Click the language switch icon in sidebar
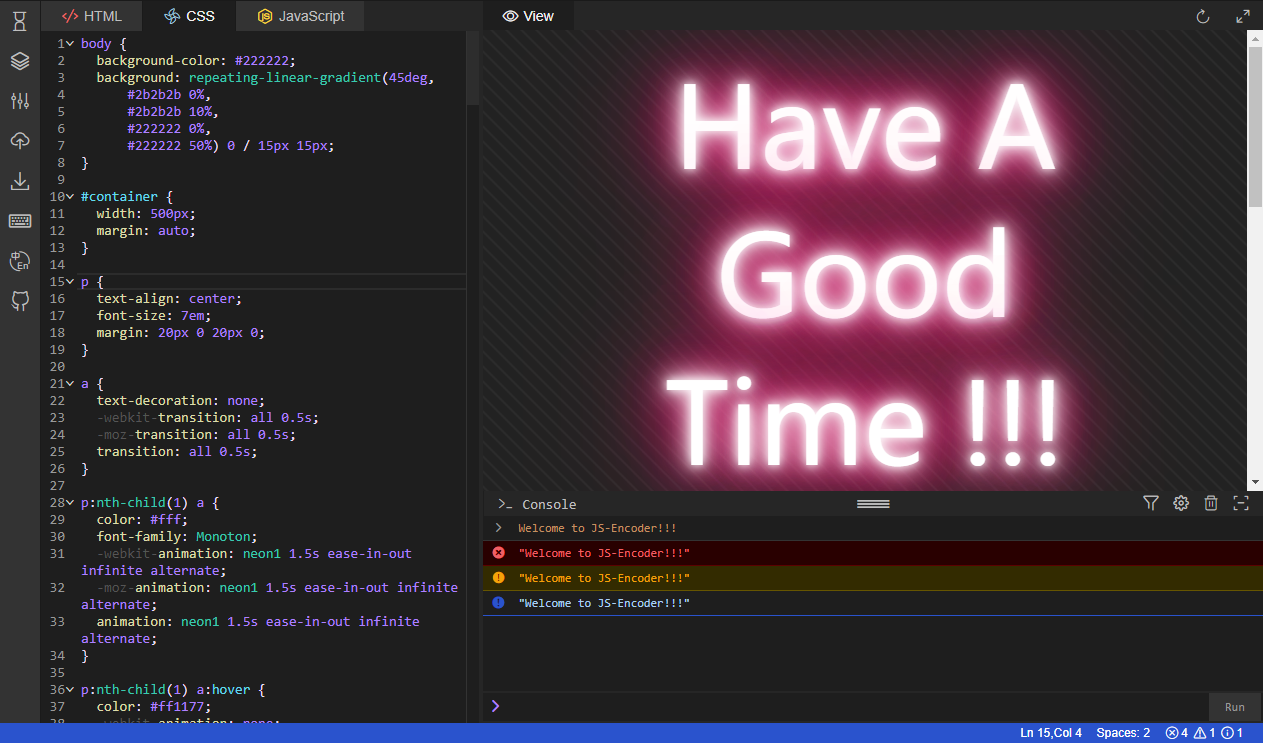This screenshot has width=1263, height=743. [20, 261]
